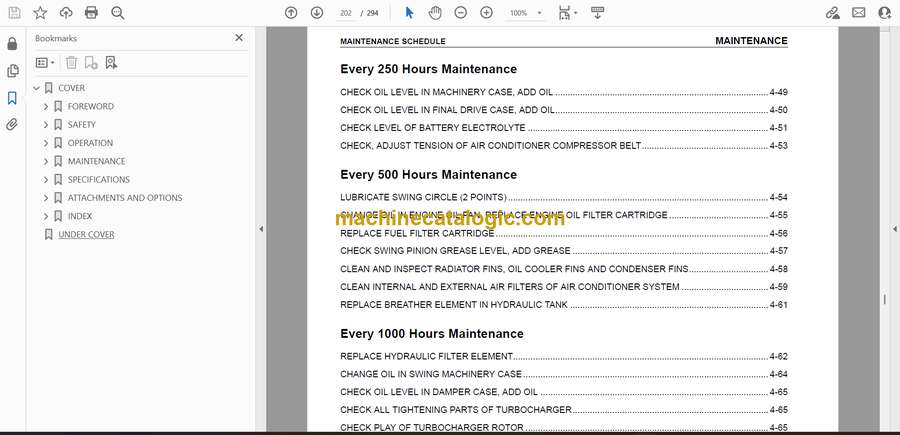900x435 pixels.
Task: Click the vertical document scrollbar
Action: [884, 230]
